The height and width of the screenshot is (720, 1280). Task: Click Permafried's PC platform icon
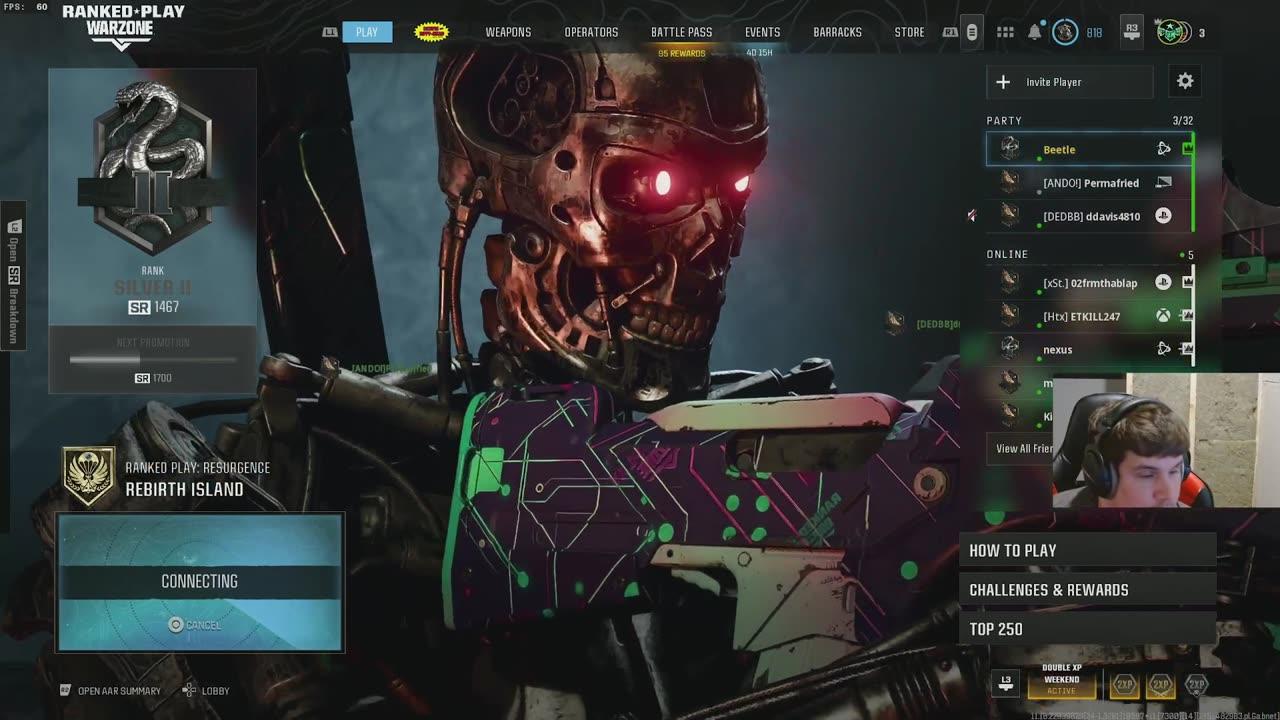coord(1163,183)
